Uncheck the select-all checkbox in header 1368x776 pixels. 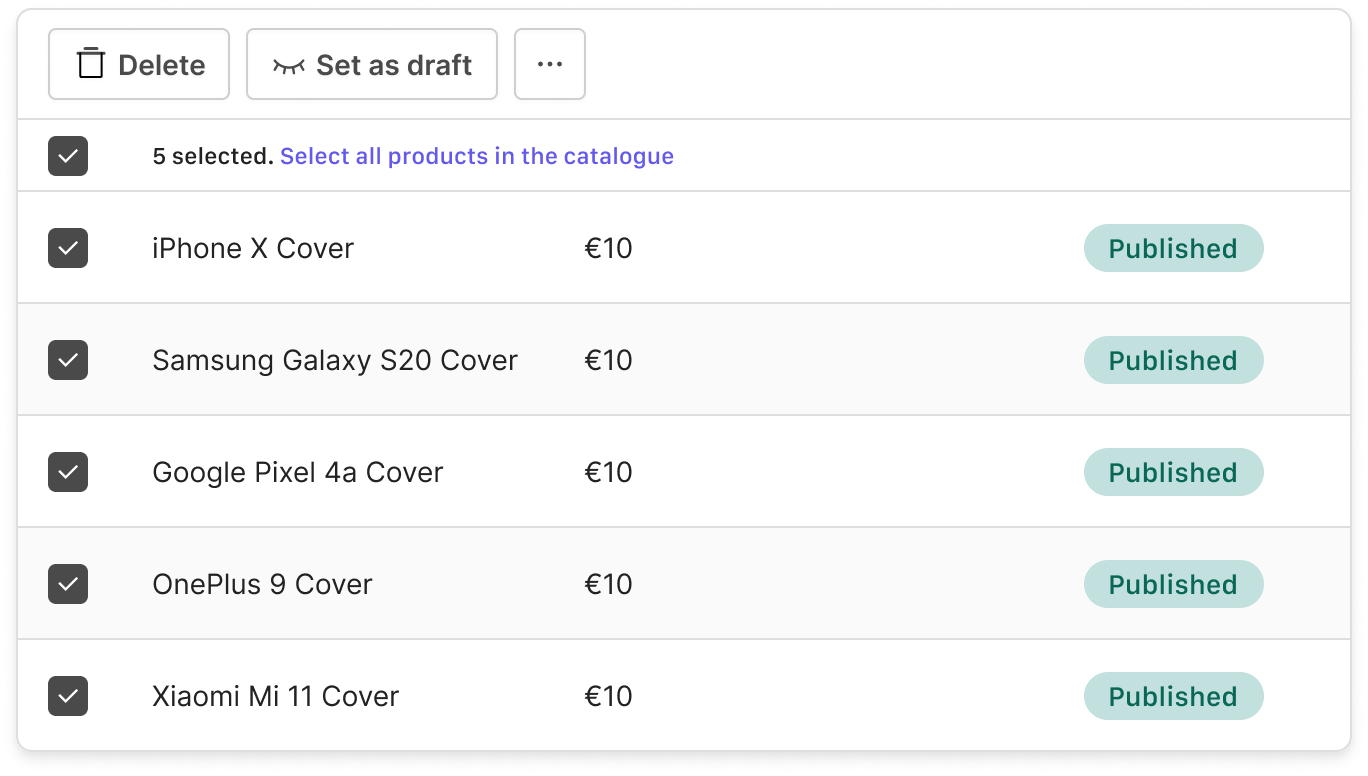pyautogui.click(x=68, y=156)
